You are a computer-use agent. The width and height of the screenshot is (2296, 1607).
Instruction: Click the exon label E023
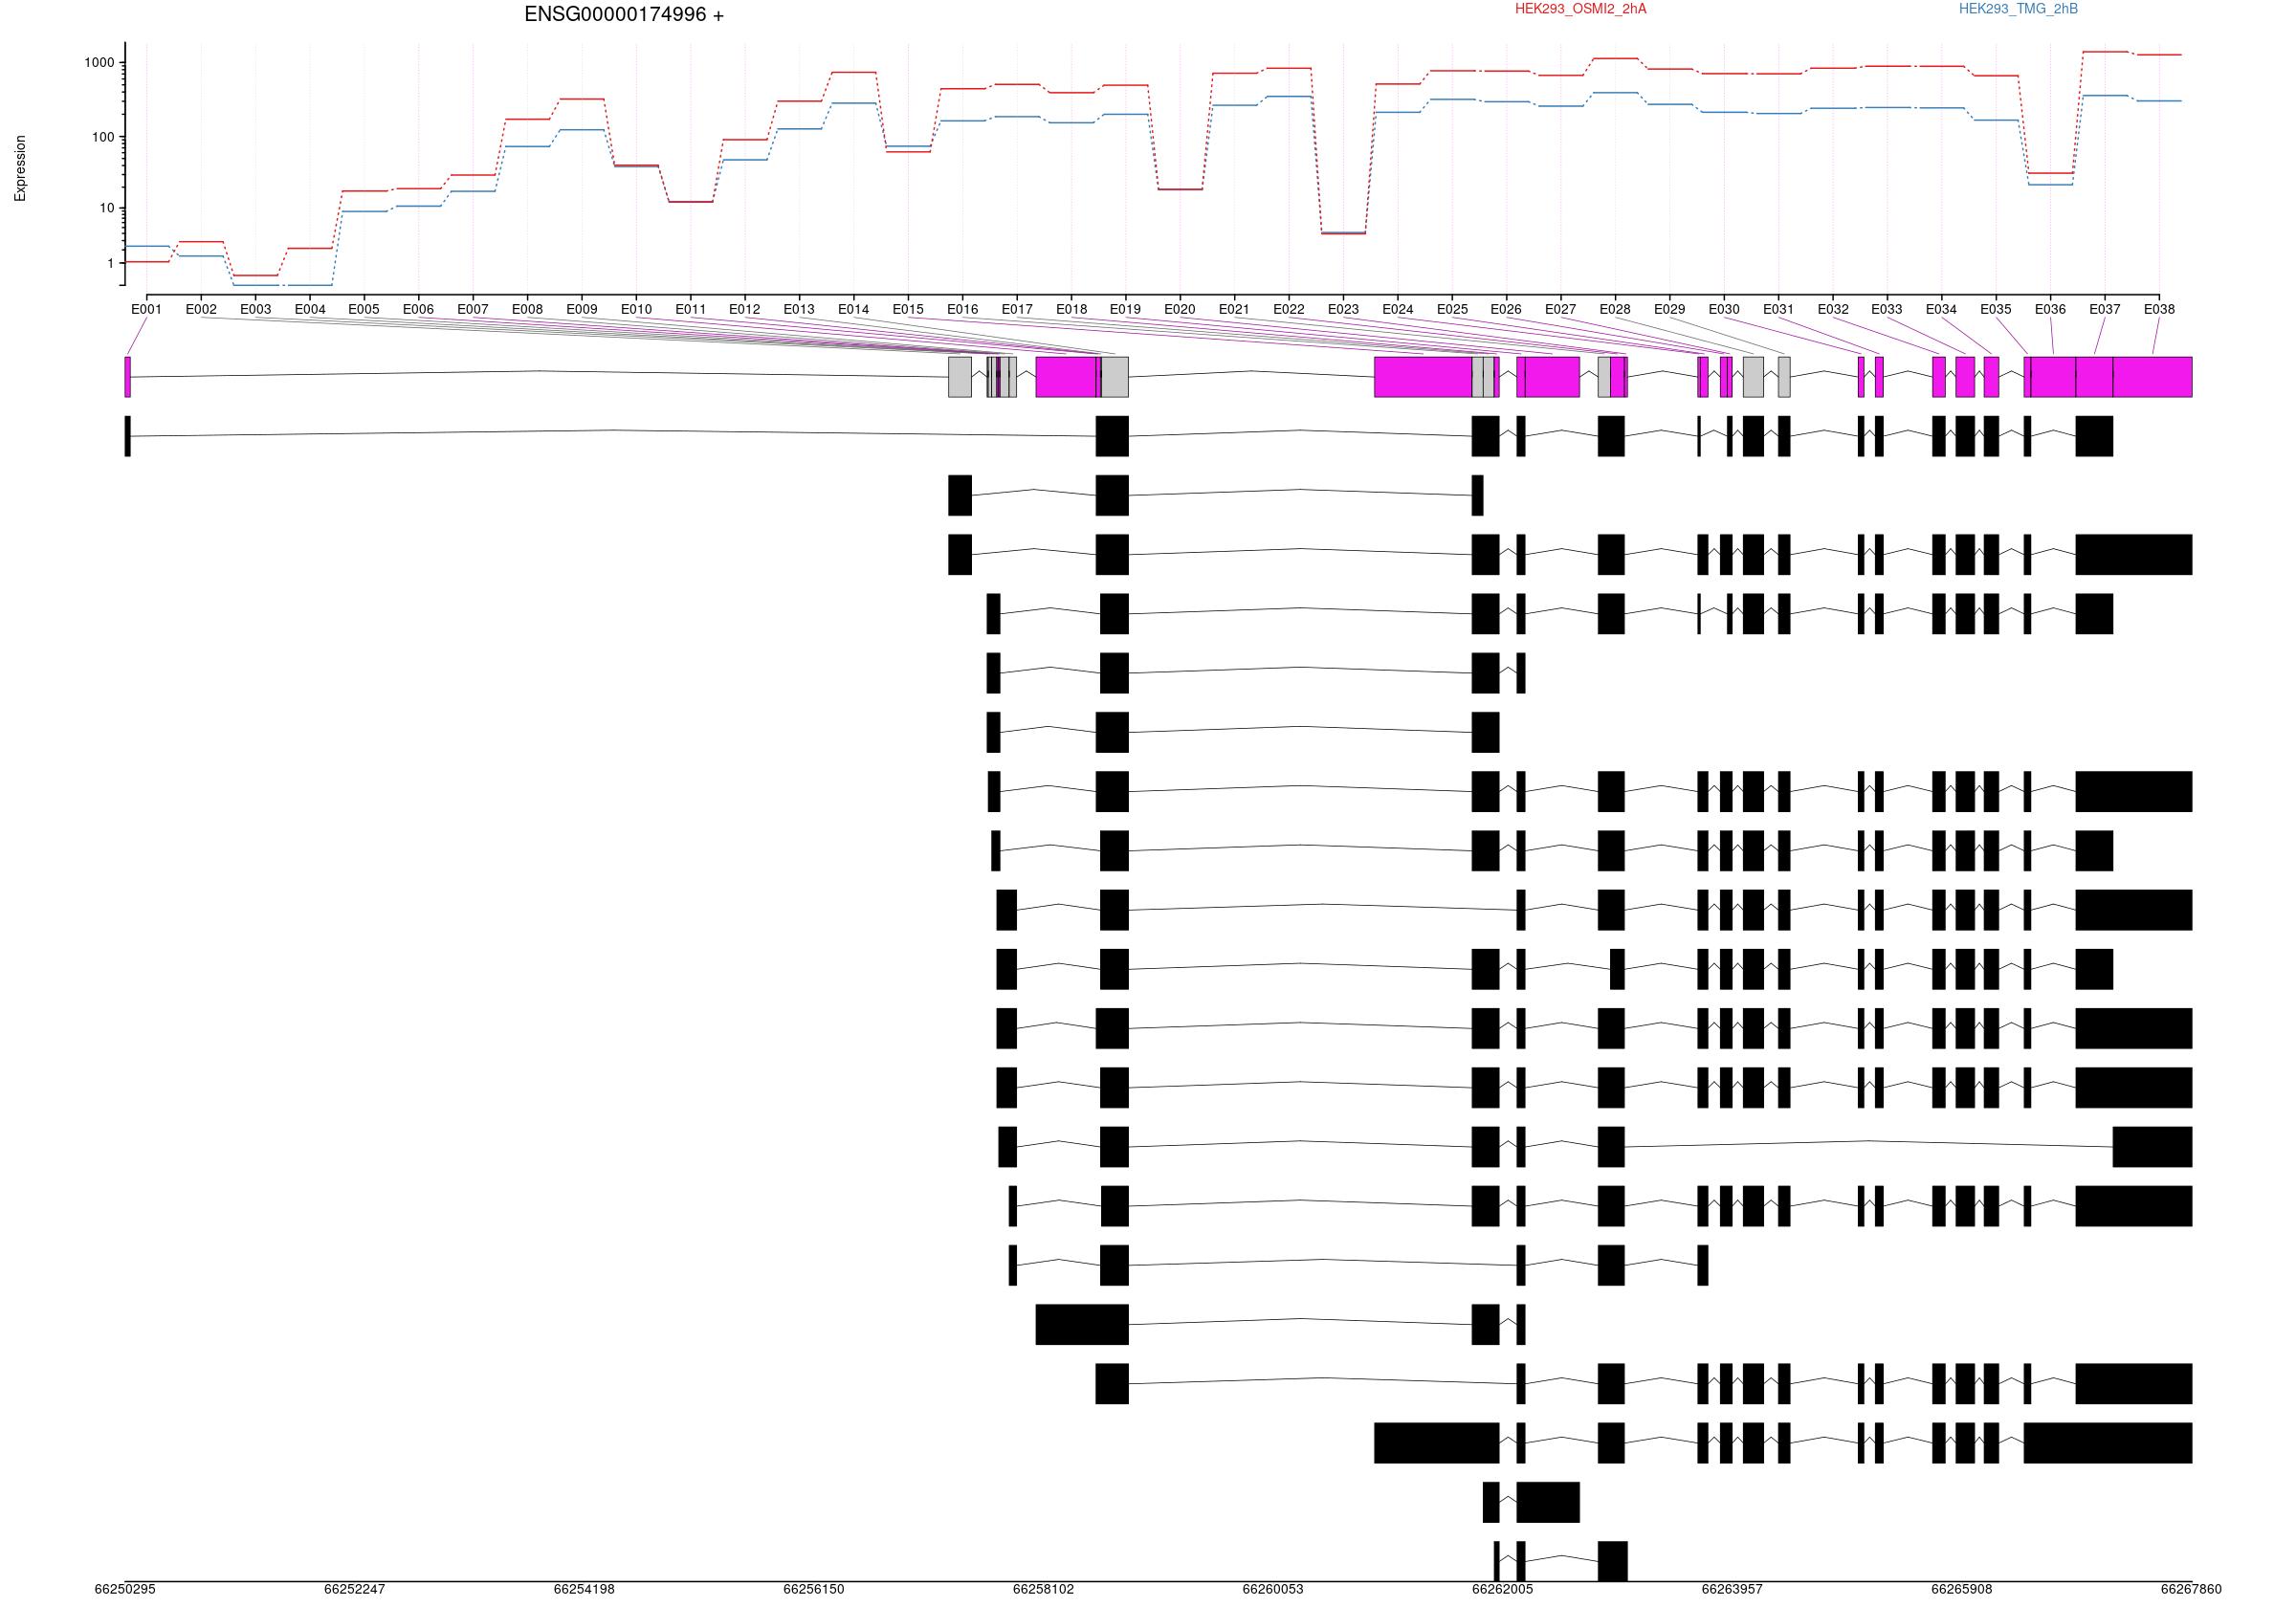point(1343,309)
